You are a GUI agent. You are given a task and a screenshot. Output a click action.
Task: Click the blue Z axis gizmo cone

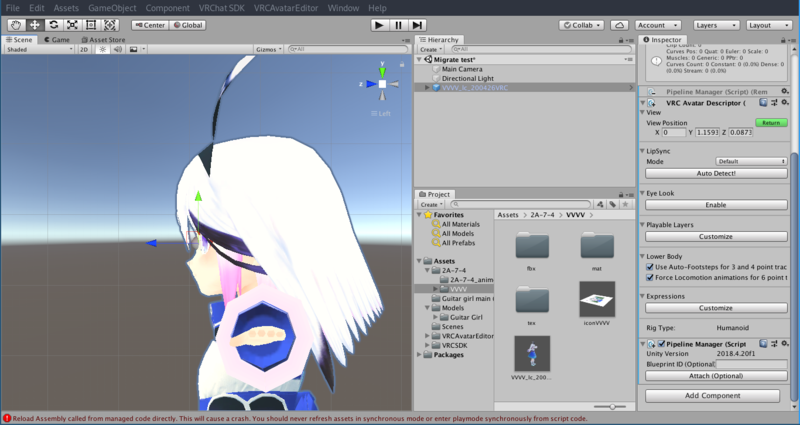coord(372,84)
